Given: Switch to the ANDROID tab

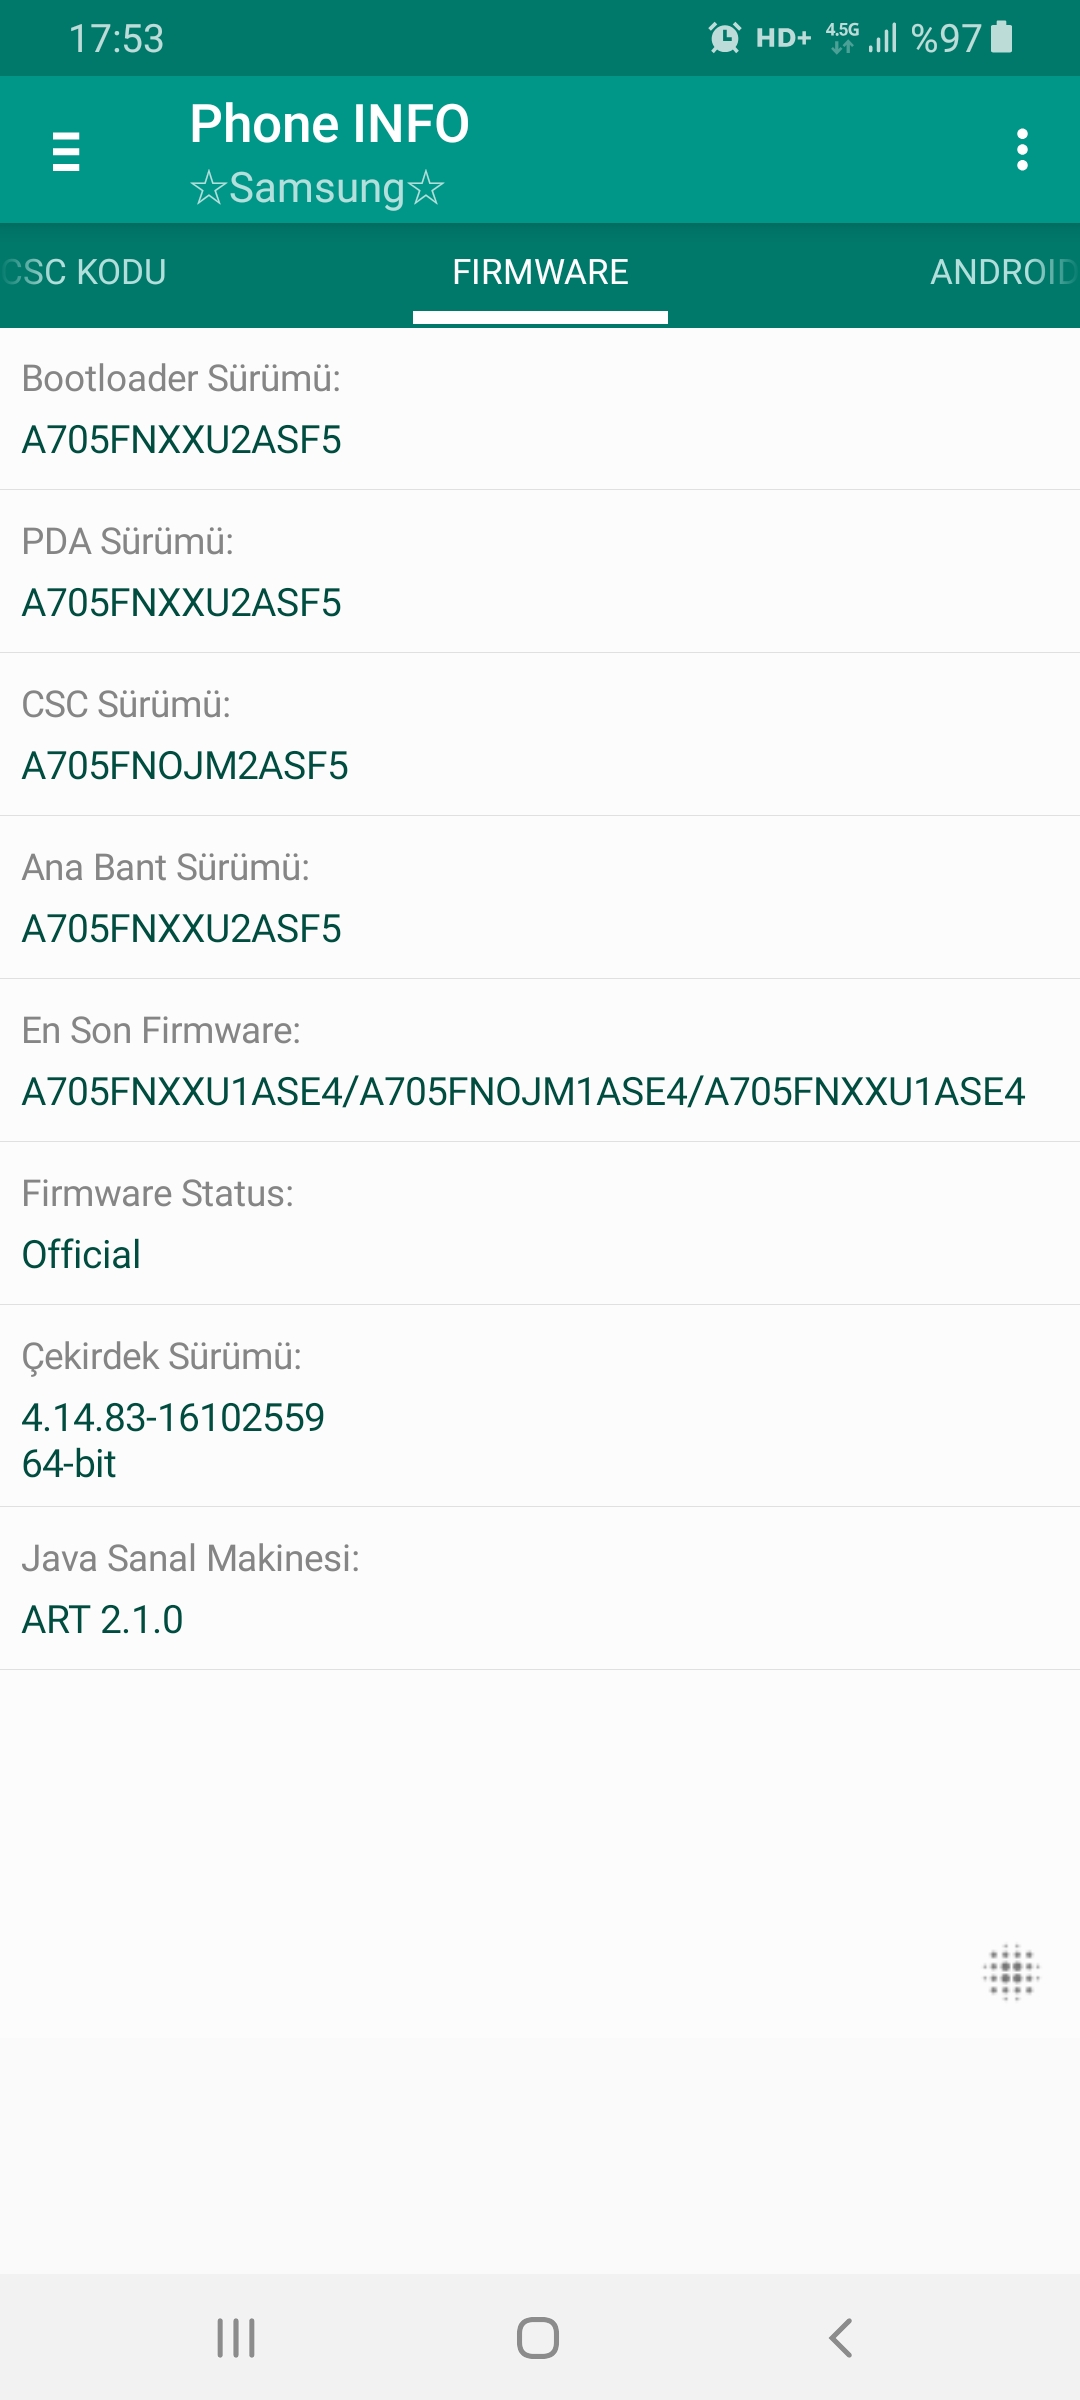Looking at the screenshot, I should (1003, 272).
